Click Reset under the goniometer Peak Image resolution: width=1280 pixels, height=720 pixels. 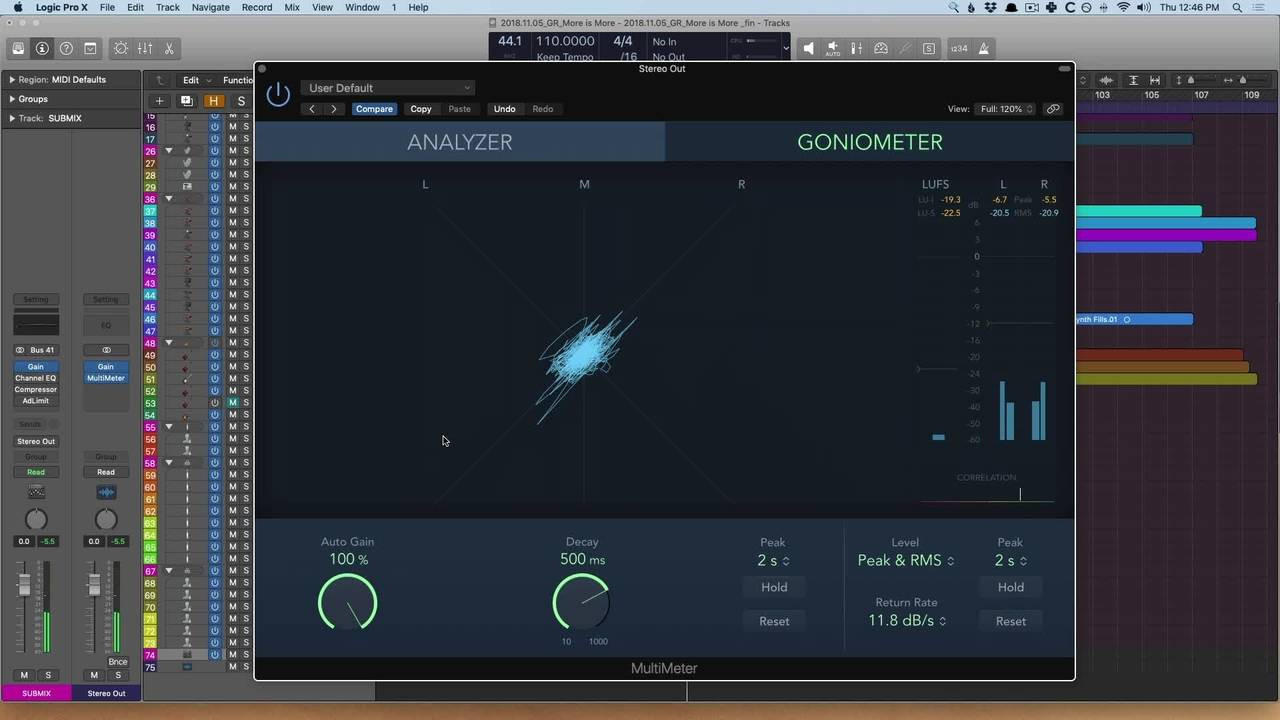pyautogui.click(x=774, y=621)
